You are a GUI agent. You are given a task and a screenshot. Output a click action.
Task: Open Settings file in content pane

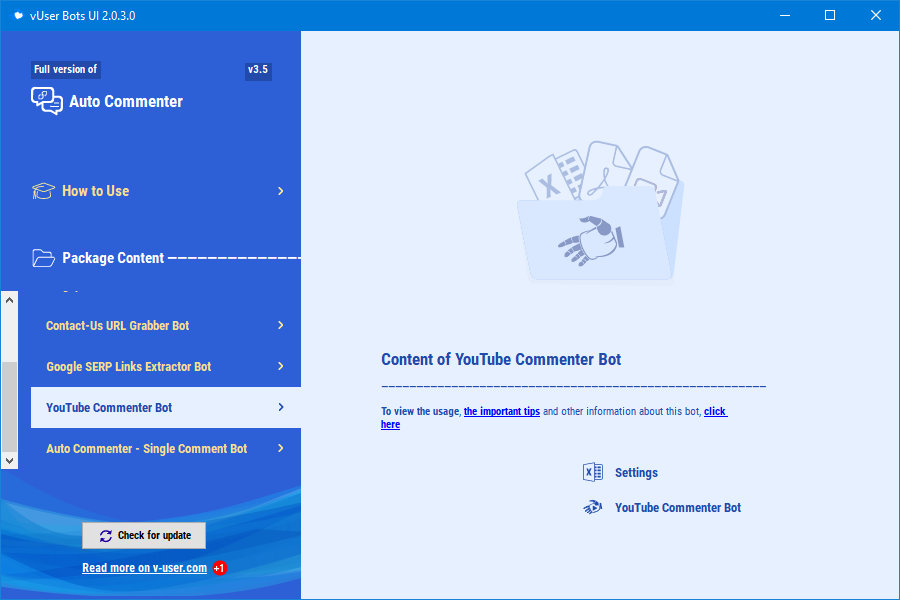pyautogui.click(x=636, y=473)
